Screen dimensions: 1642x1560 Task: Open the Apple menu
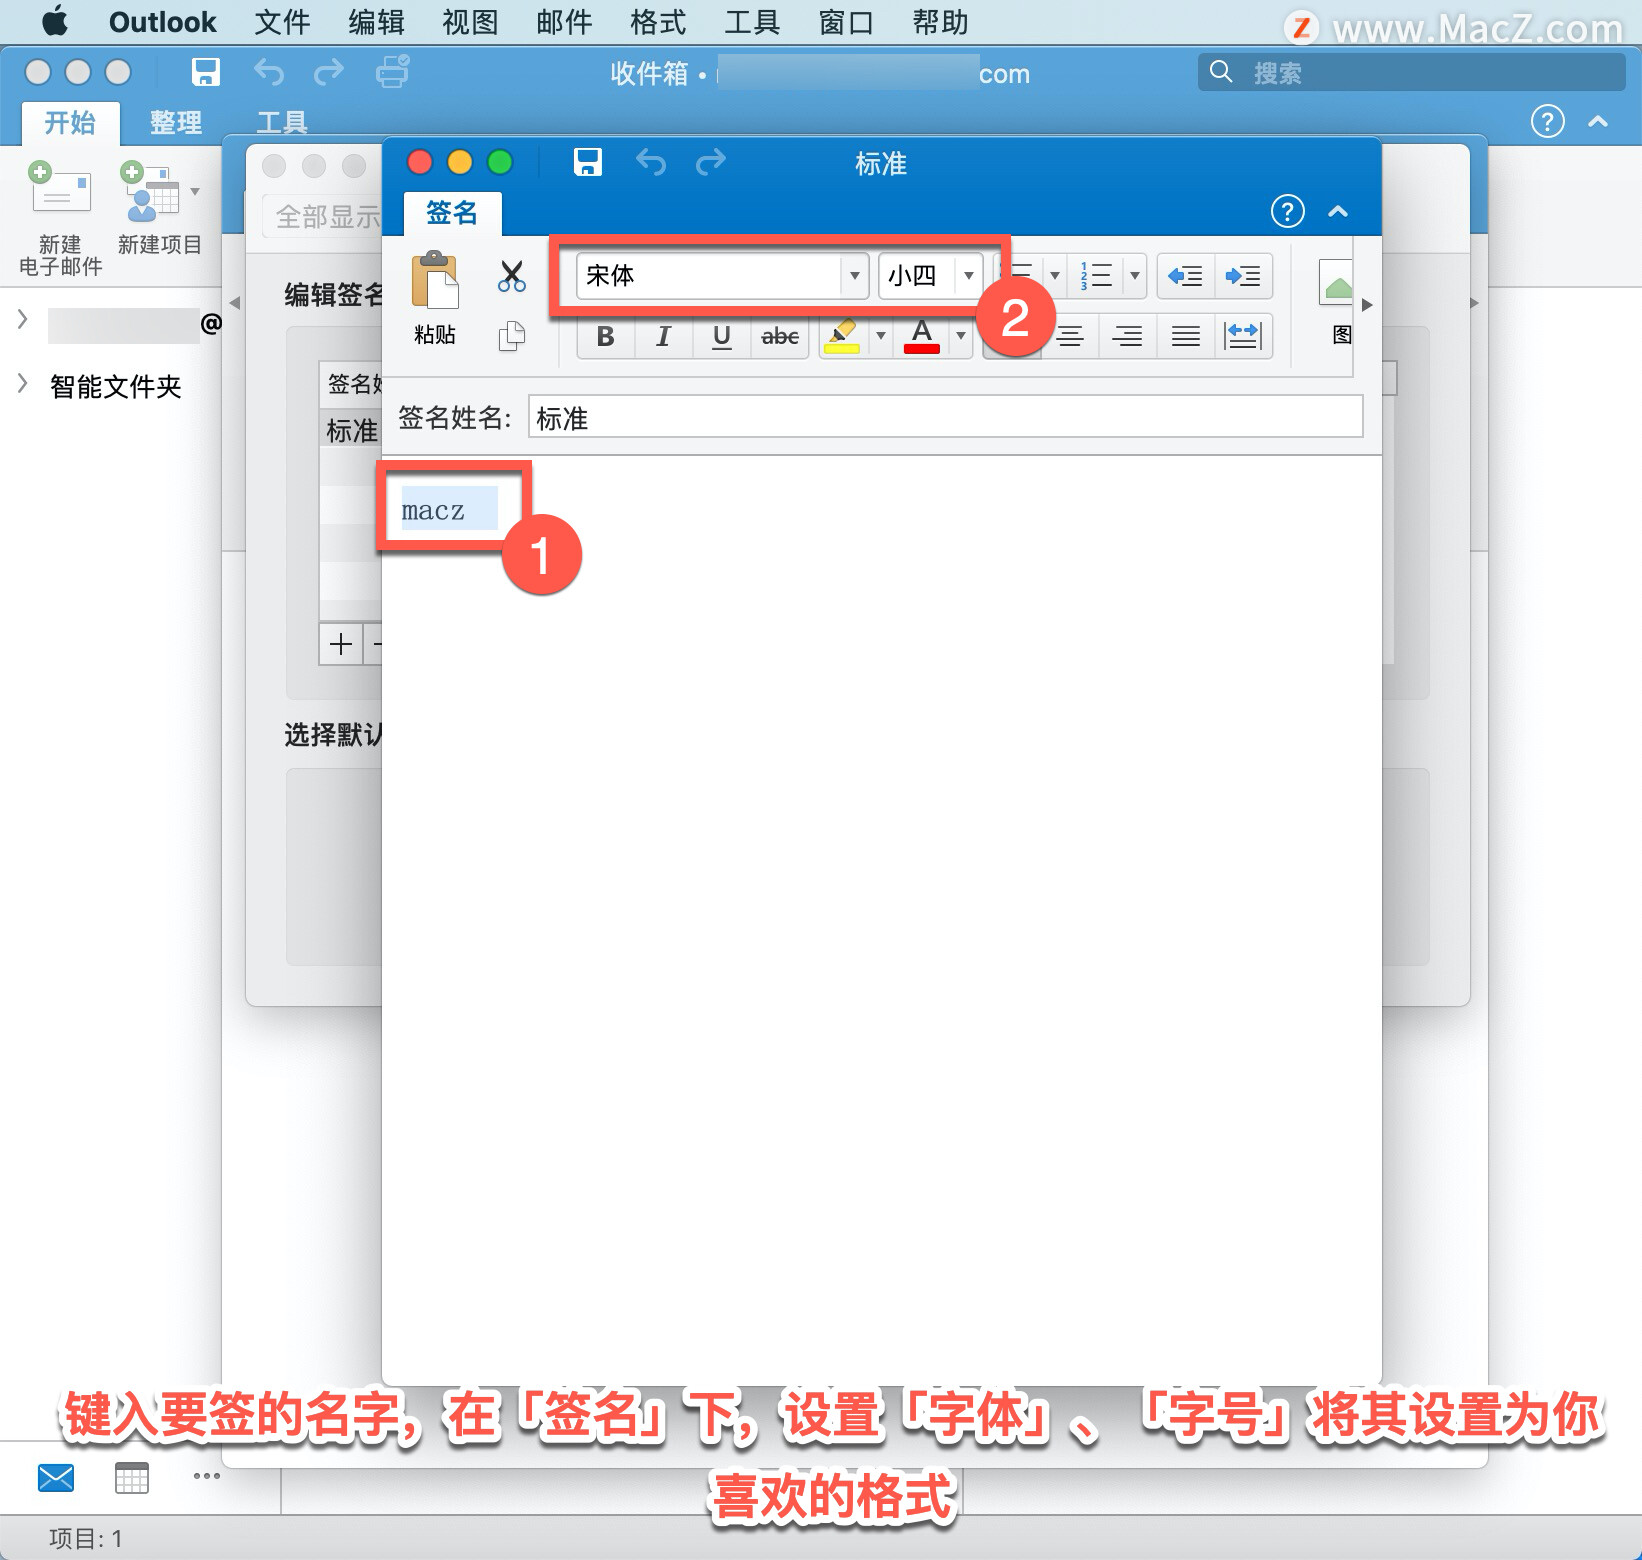(55, 21)
